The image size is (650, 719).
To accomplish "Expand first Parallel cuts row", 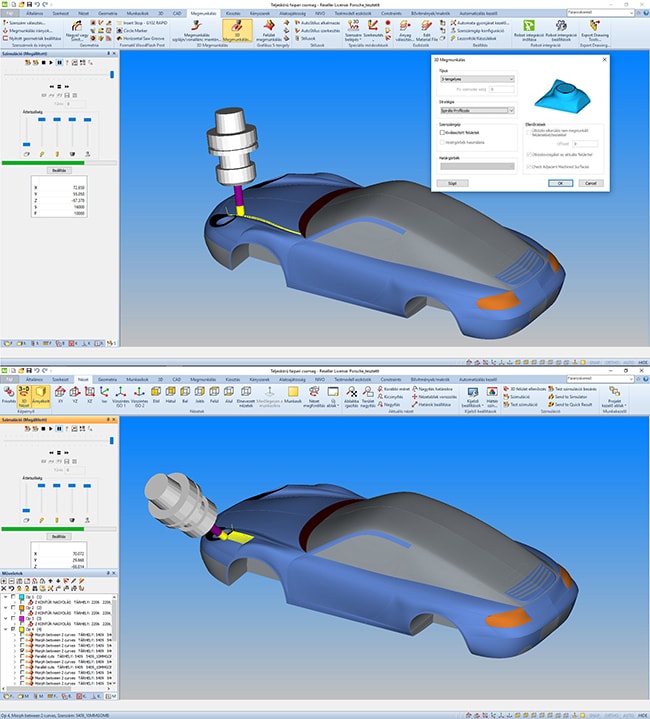I will point(15,656).
